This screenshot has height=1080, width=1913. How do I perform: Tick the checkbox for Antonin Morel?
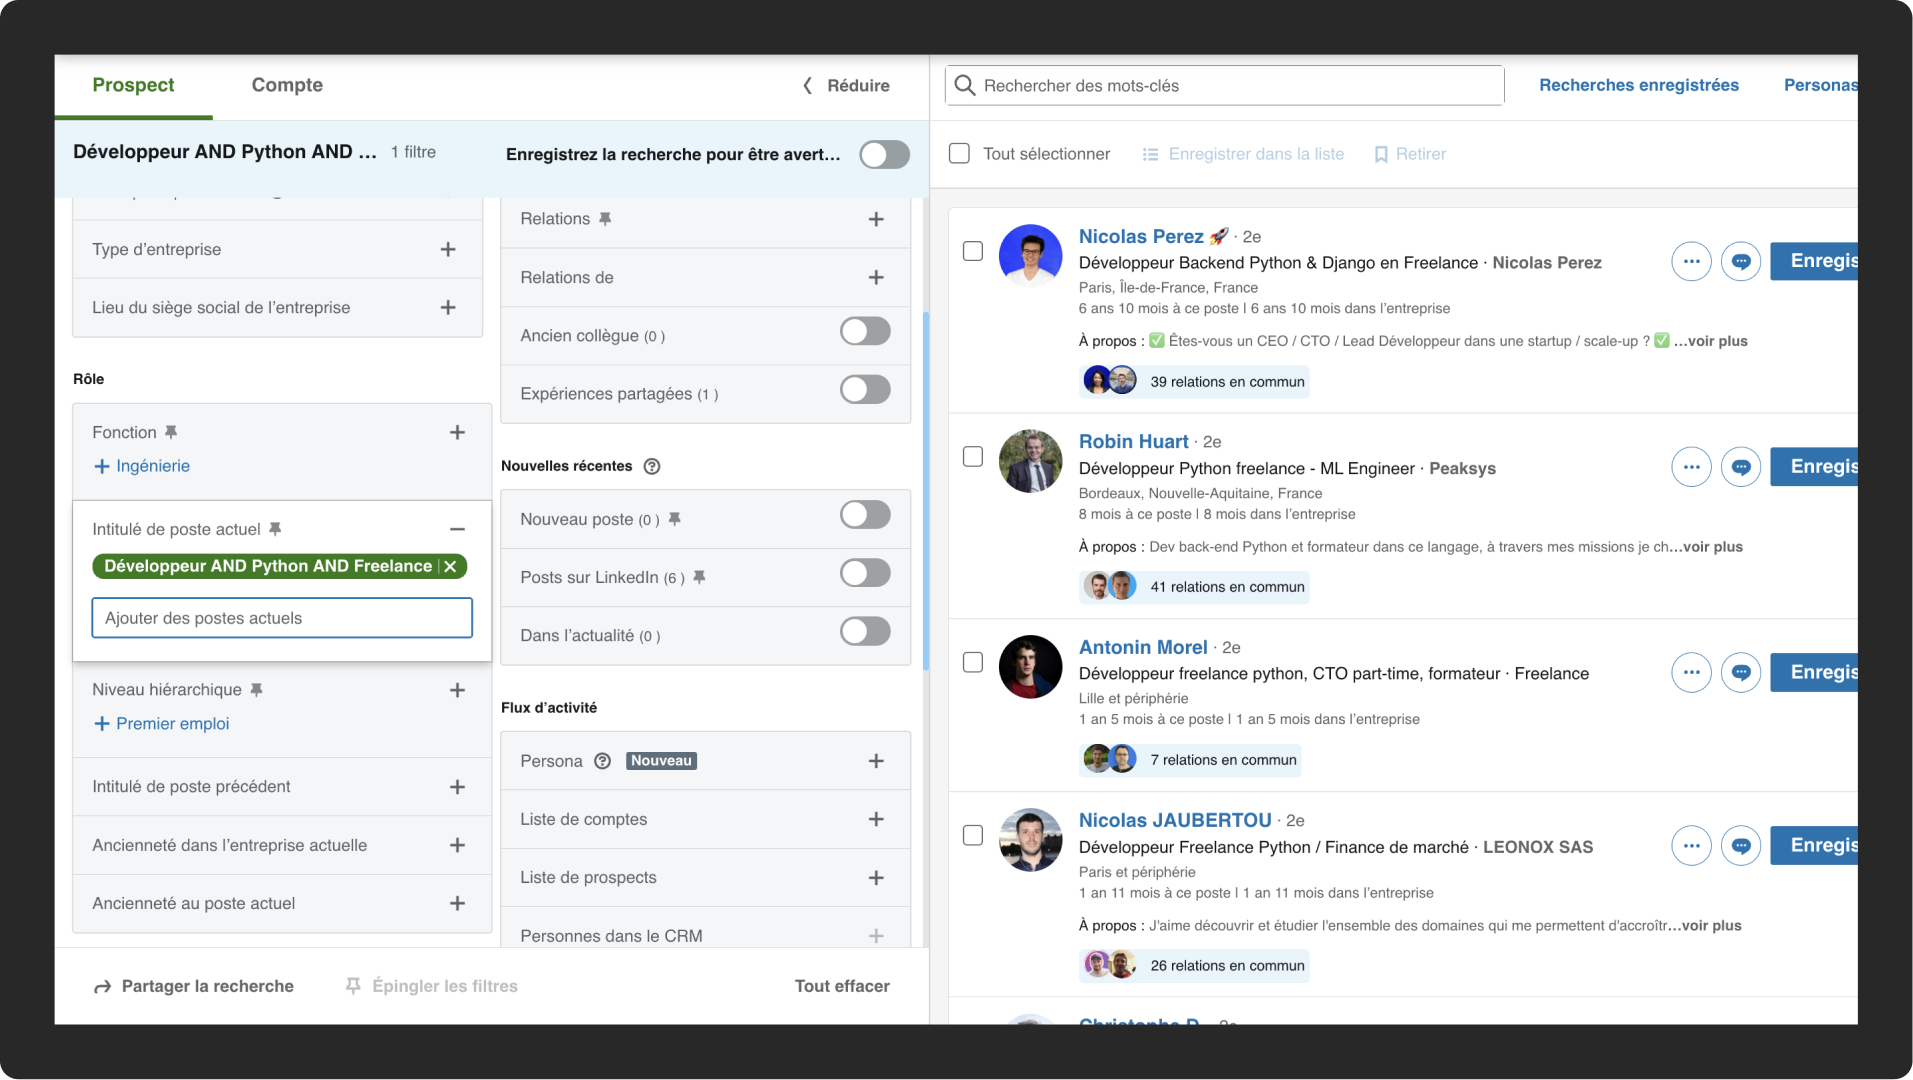pos(973,663)
